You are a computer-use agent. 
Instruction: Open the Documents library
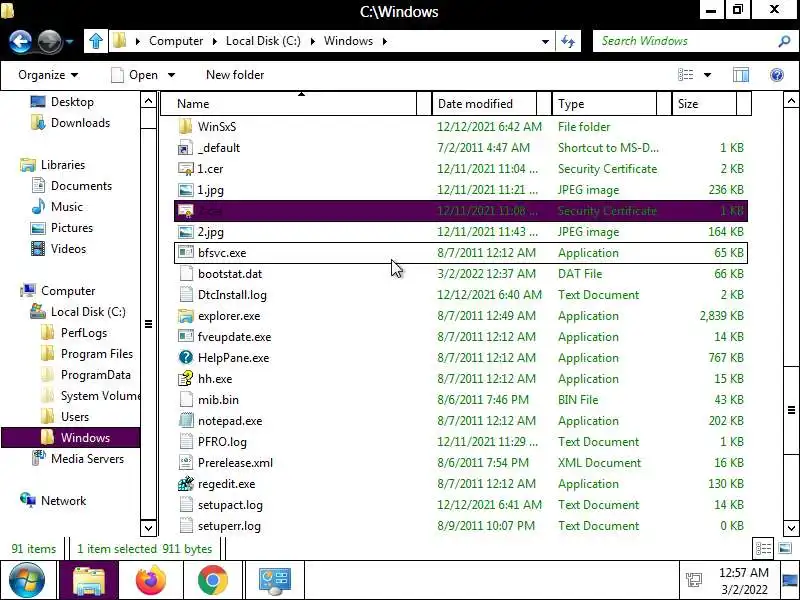(71, 185)
